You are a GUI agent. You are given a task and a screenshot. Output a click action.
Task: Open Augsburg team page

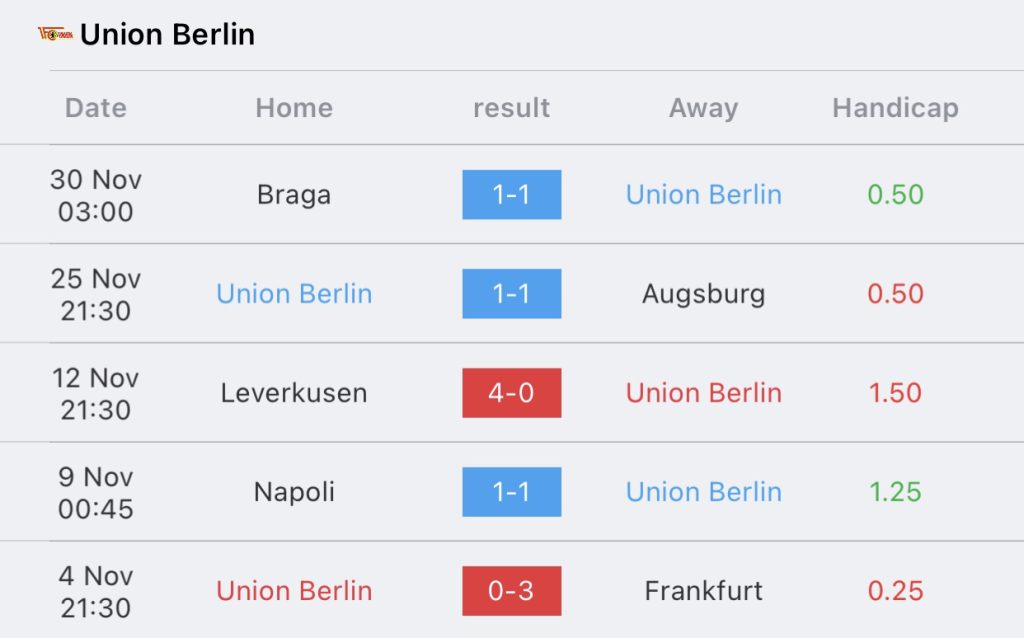703,294
